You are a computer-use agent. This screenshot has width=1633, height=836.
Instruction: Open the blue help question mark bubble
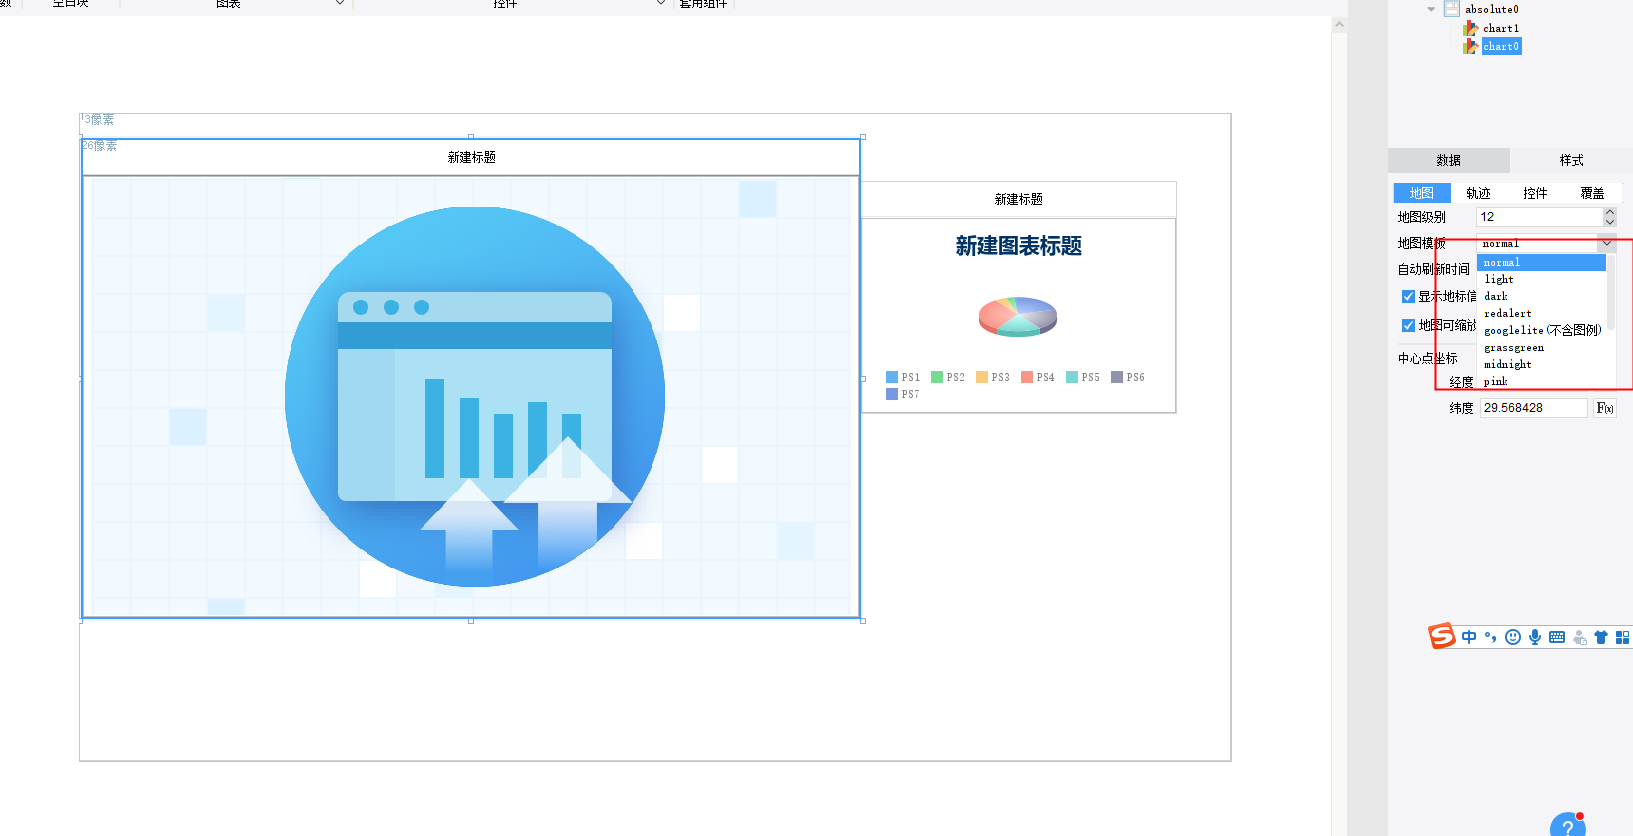pyautogui.click(x=1567, y=825)
